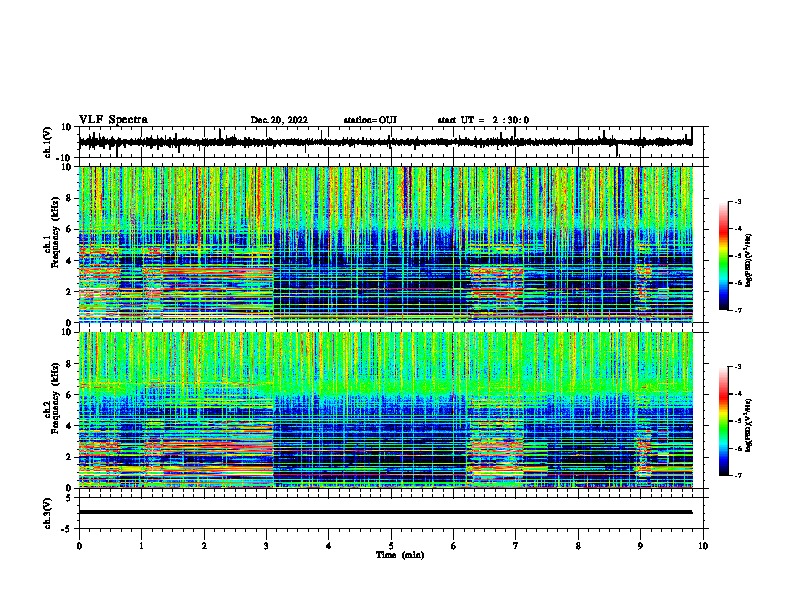Image resolution: width=792 pixels, height=612 pixels.
Task: Click the "ch.1(V)" waveform axis label
Action: [47, 142]
